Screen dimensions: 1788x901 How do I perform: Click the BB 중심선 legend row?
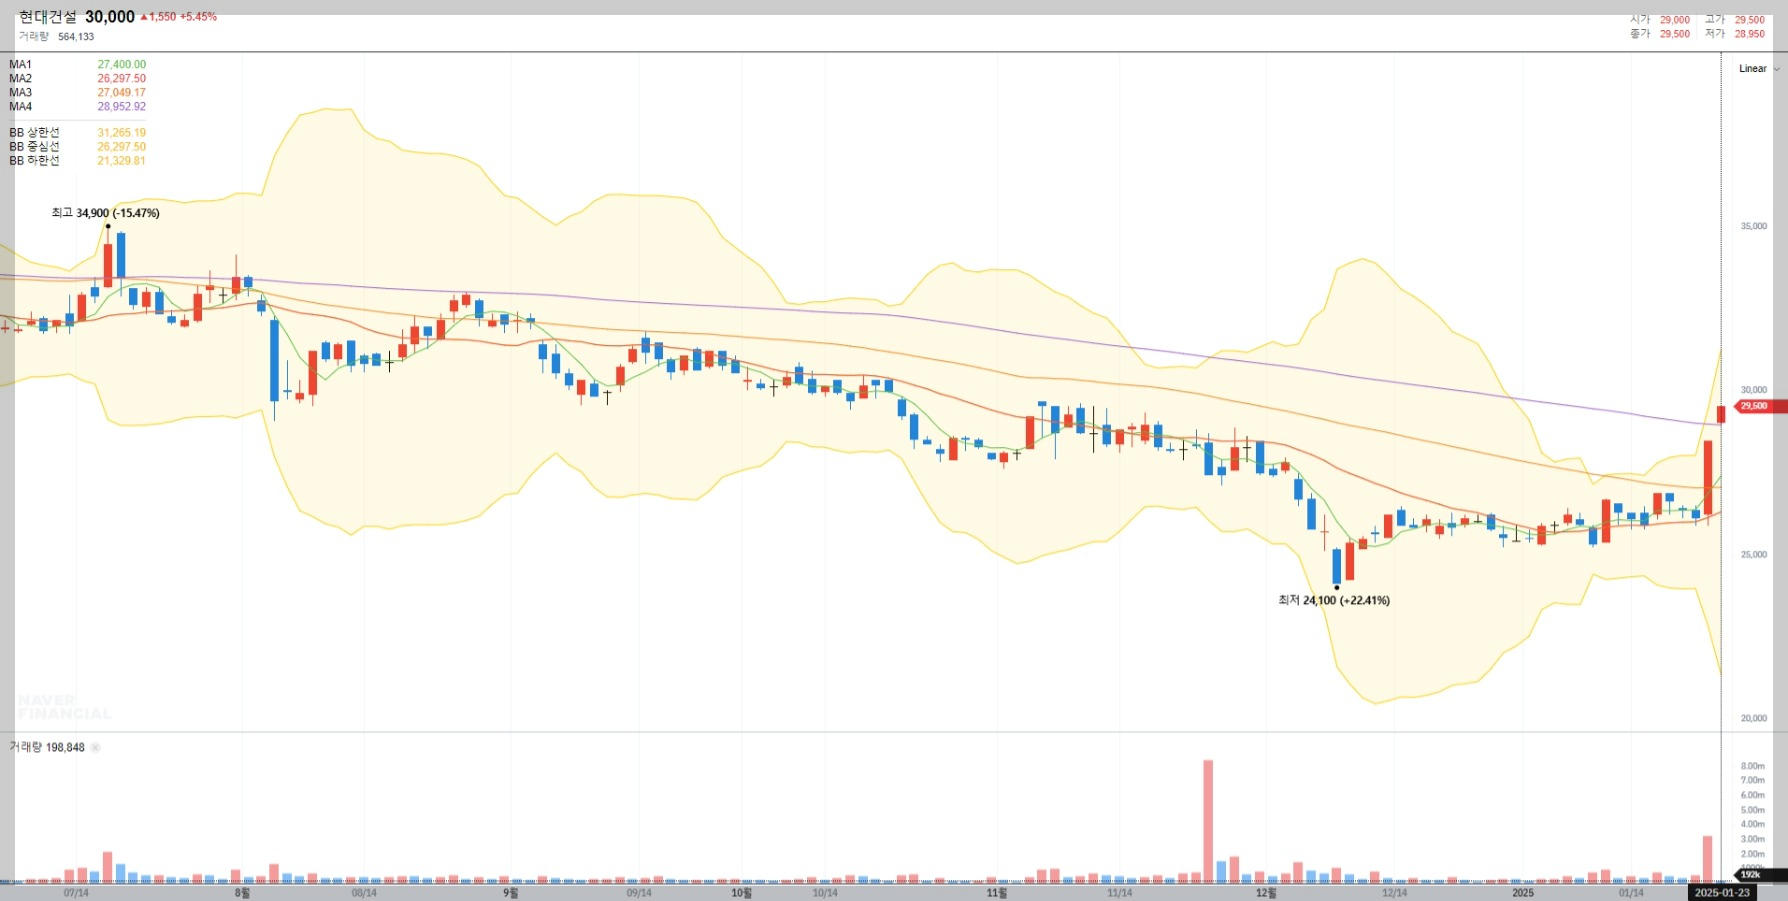point(77,146)
